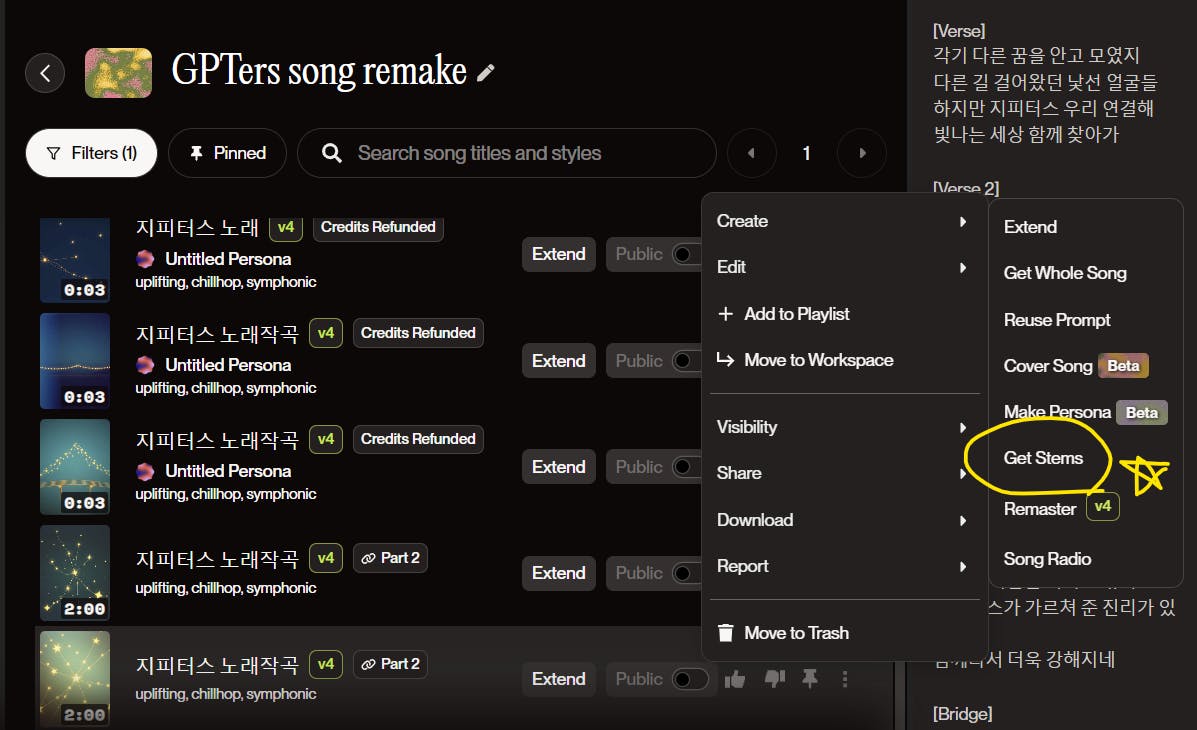Screen dimensions: 1197x730
Task: Expand the Share submenu
Action: pyautogui.click(x=844, y=473)
